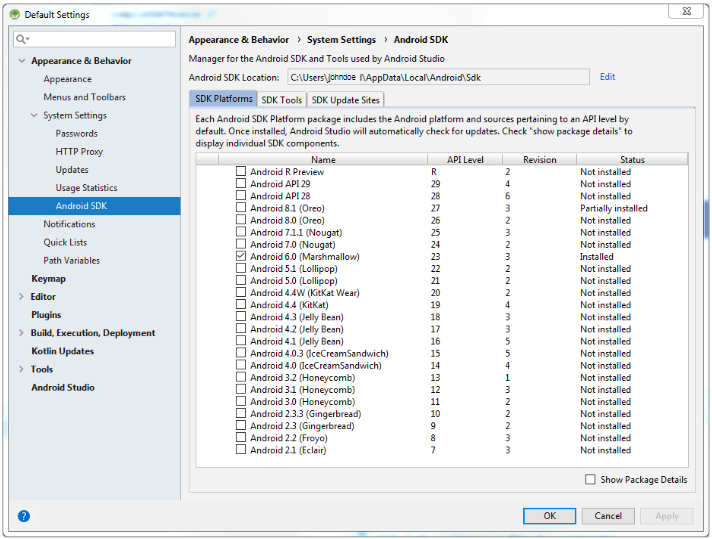Click the blue help question mark icon
The height and width of the screenshot is (539, 712).
point(24,516)
